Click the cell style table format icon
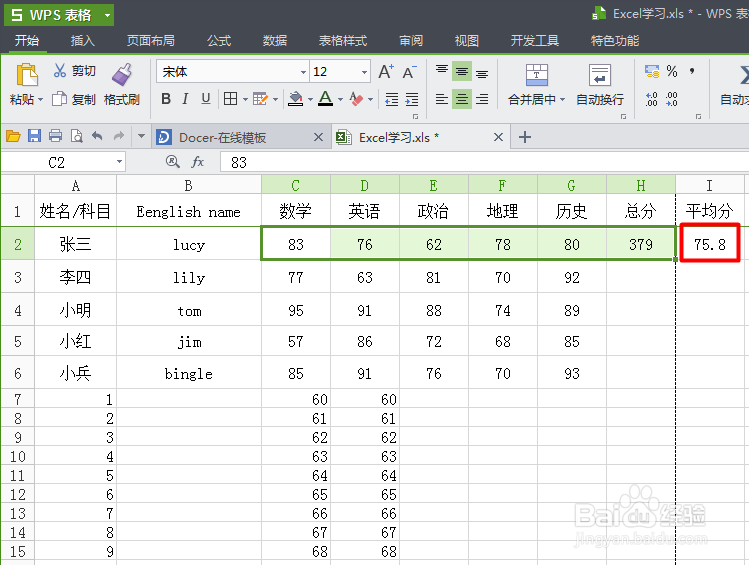Image resolution: width=749 pixels, height=565 pixels. tap(260, 99)
